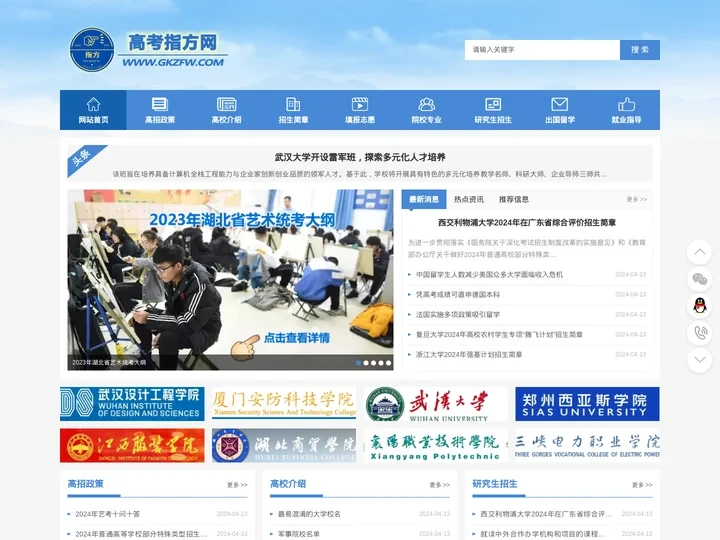Screen dimensions: 720x540
Task: Open 2024年普通高等学校部分特殊类型招生 article
Action: pyautogui.click(x=141, y=534)
